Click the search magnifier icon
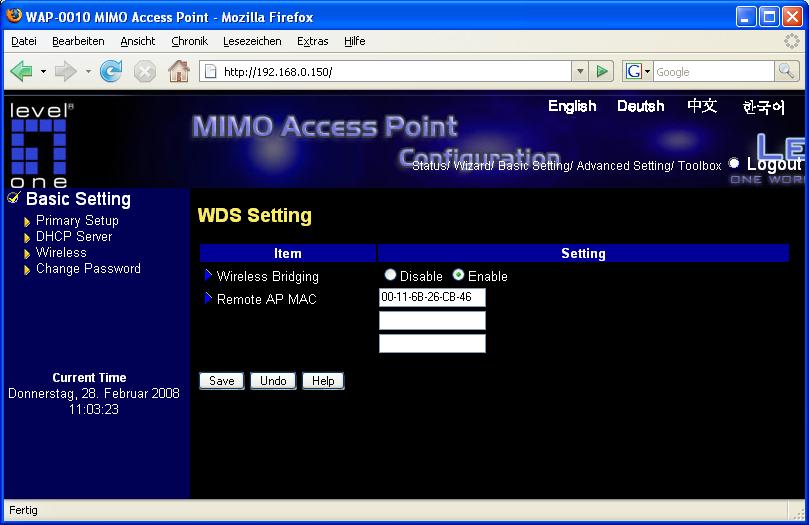809x525 pixels. click(x=787, y=71)
